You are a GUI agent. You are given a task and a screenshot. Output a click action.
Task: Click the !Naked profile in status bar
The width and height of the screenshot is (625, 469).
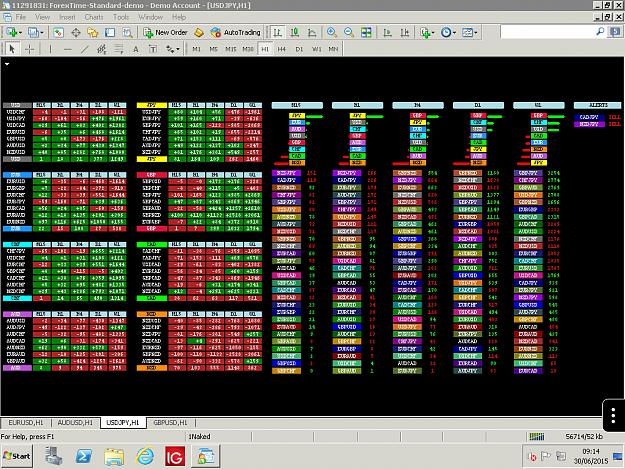[x=200, y=437]
